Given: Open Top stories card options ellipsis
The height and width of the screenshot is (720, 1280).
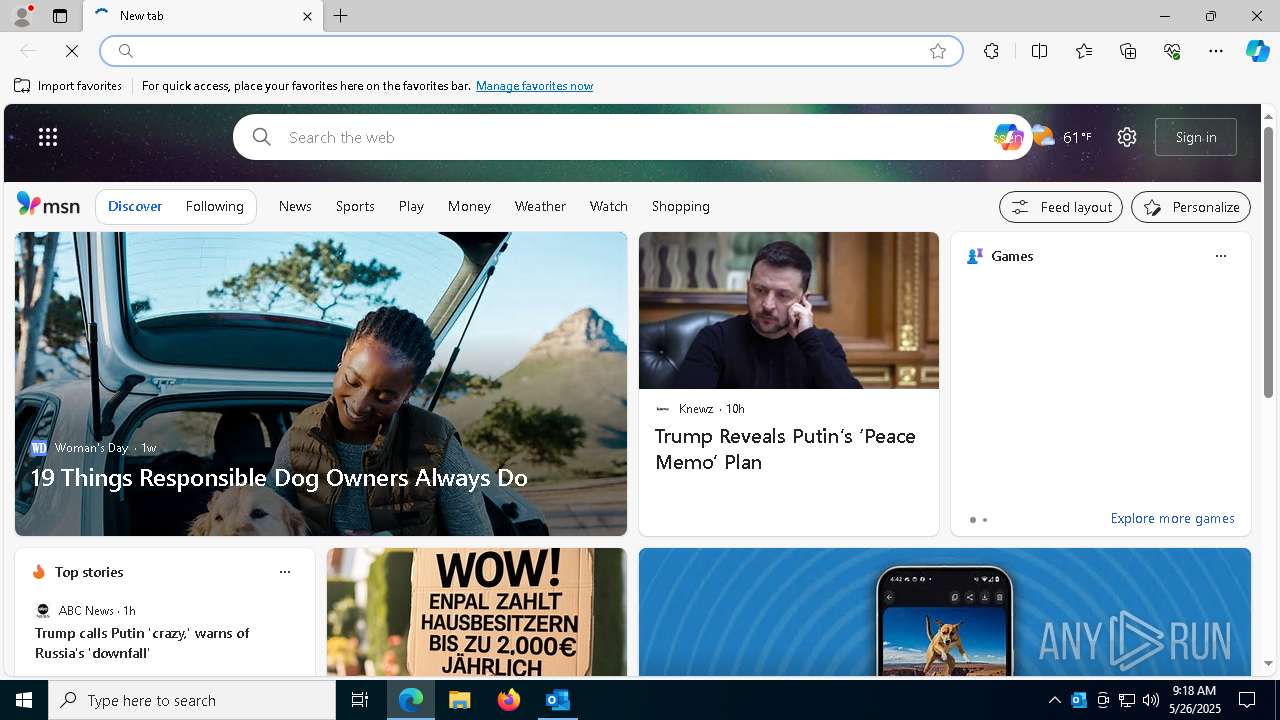Looking at the screenshot, I should pos(284,572).
